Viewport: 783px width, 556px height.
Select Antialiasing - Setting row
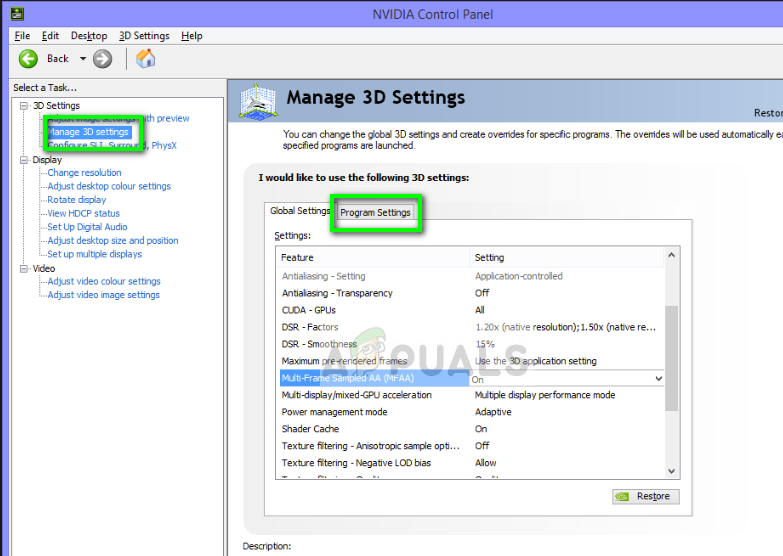pos(472,276)
